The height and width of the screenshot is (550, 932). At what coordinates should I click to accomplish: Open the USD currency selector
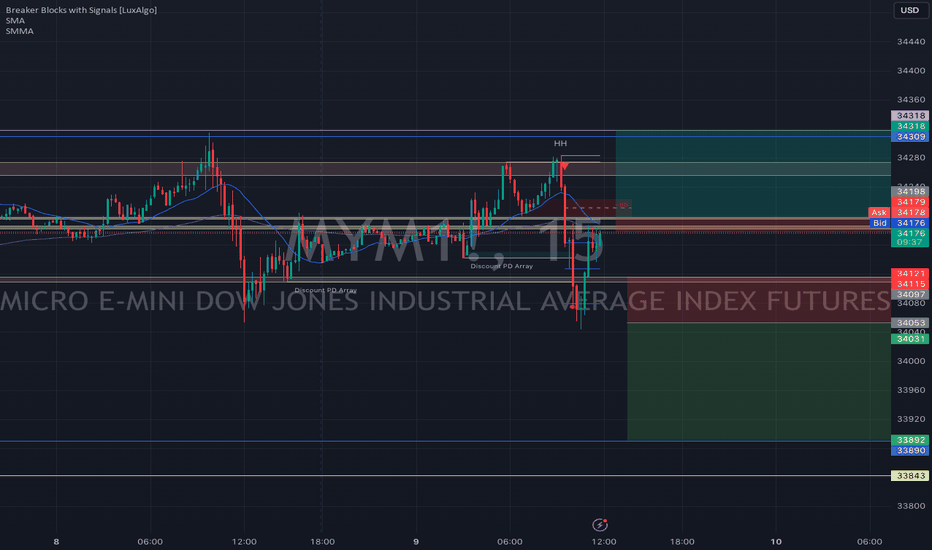pos(909,10)
